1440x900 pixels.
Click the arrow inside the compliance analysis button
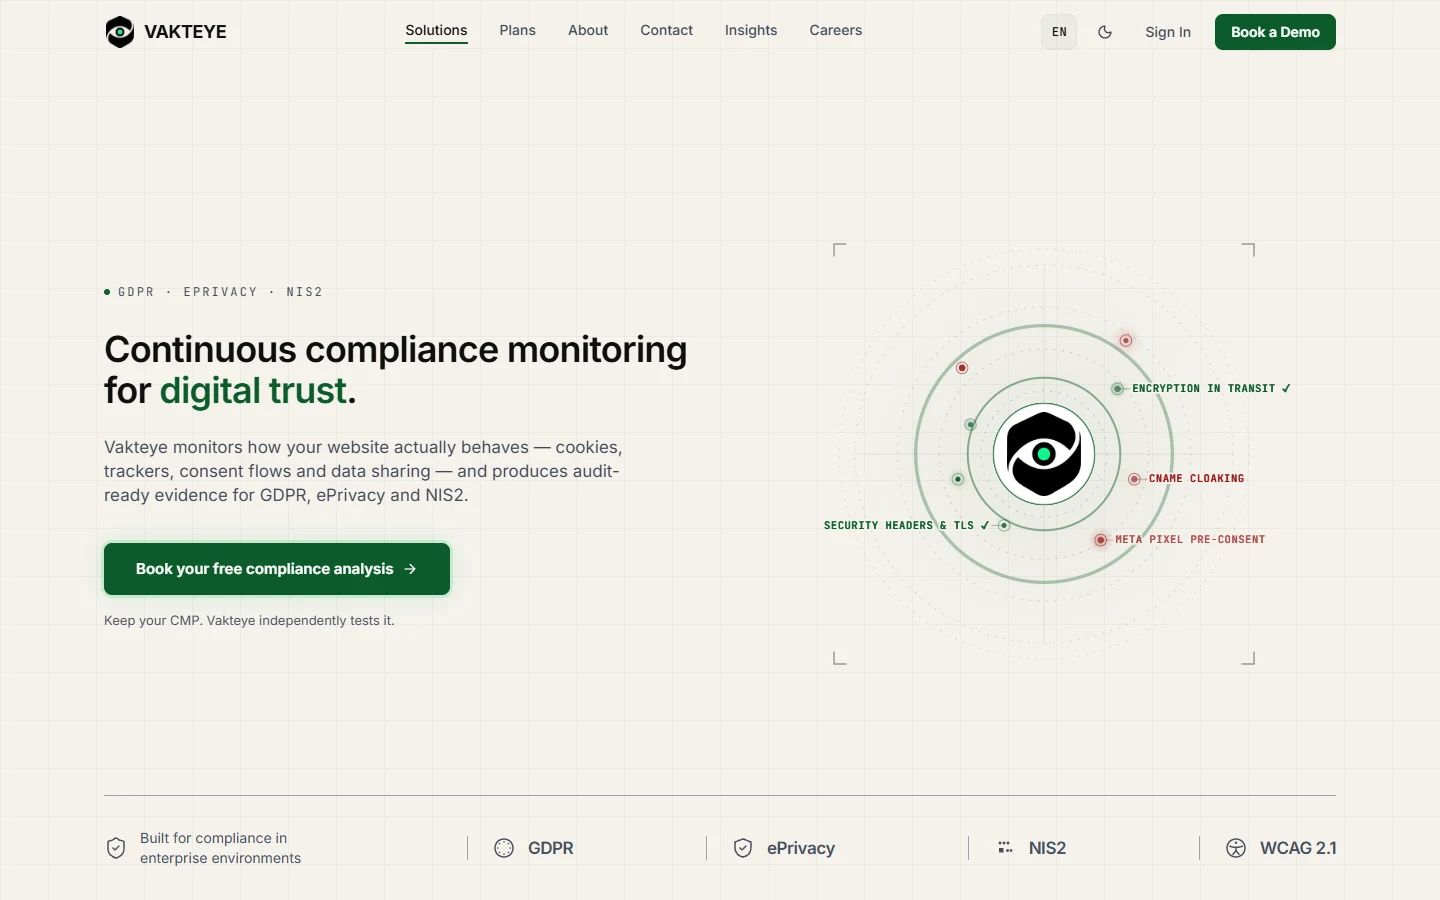pyautogui.click(x=410, y=569)
